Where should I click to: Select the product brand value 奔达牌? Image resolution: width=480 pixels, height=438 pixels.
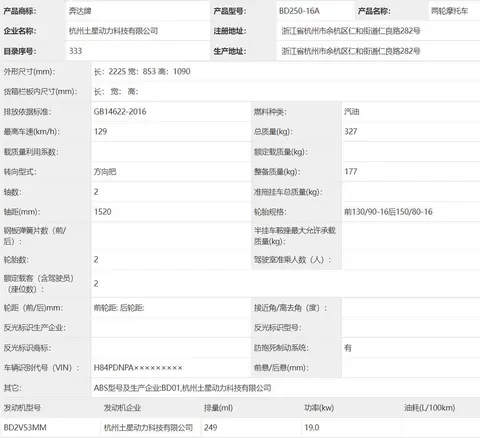pyautogui.click(x=80, y=11)
